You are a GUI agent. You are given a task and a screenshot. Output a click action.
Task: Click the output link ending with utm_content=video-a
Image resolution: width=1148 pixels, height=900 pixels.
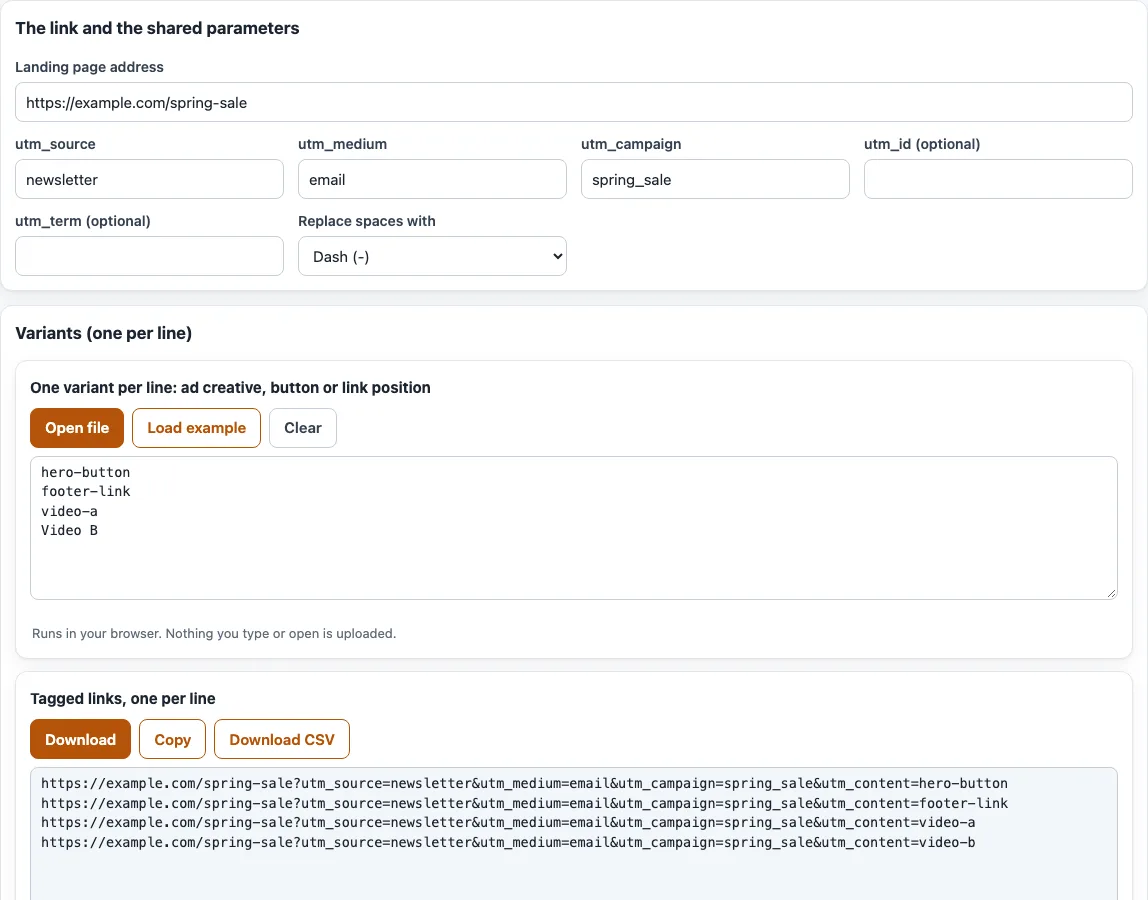pos(508,822)
